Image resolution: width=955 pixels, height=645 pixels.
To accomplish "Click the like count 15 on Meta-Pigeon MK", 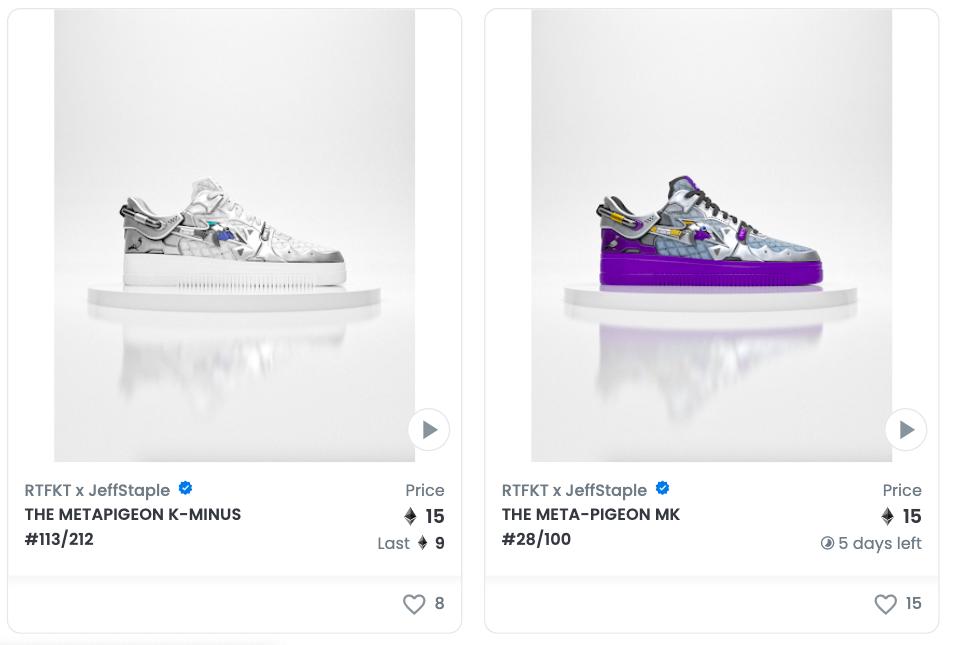I will [913, 604].
